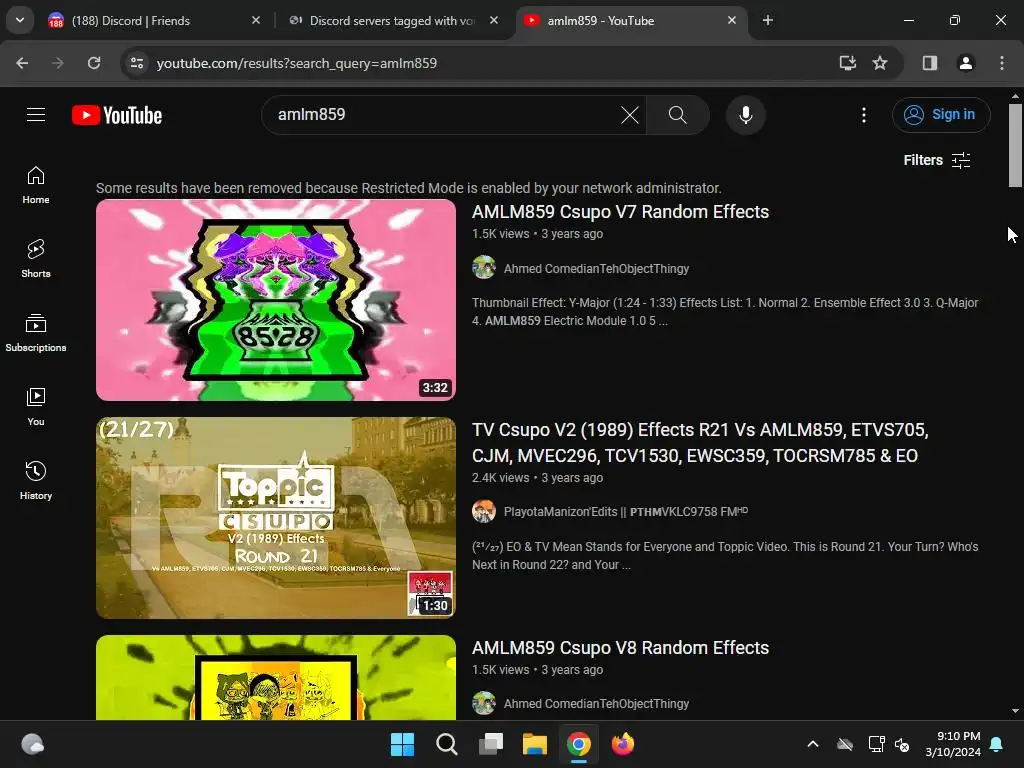Image resolution: width=1024 pixels, height=768 pixels.
Task: Open TV Csupo V2 (1989) Effects R21 title
Action: pyautogui.click(x=700, y=443)
